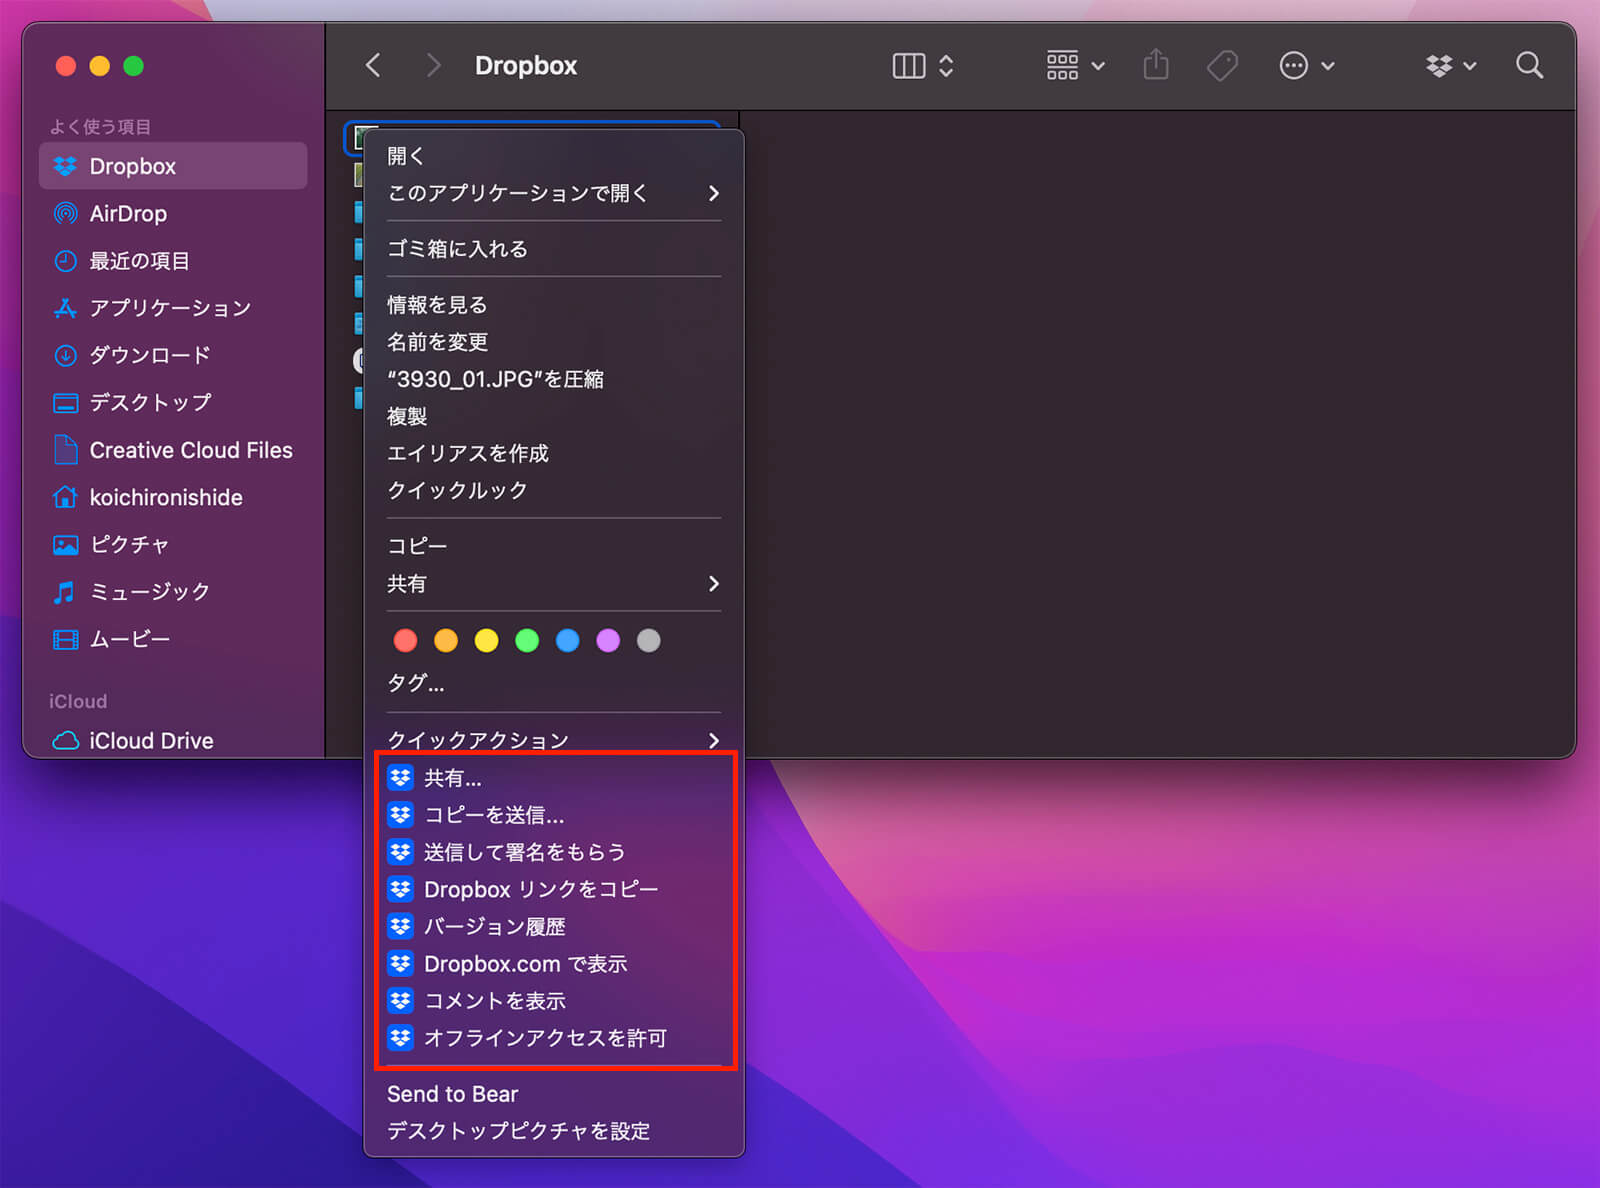Choose コピー menu item
1600x1188 pixels.
[554, 546]
